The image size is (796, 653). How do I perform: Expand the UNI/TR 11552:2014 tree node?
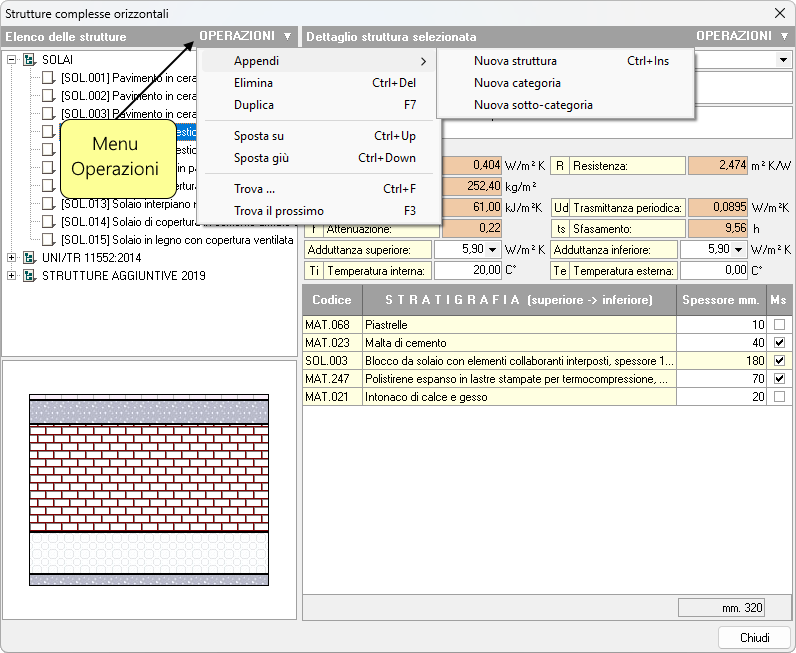point(12,258)
